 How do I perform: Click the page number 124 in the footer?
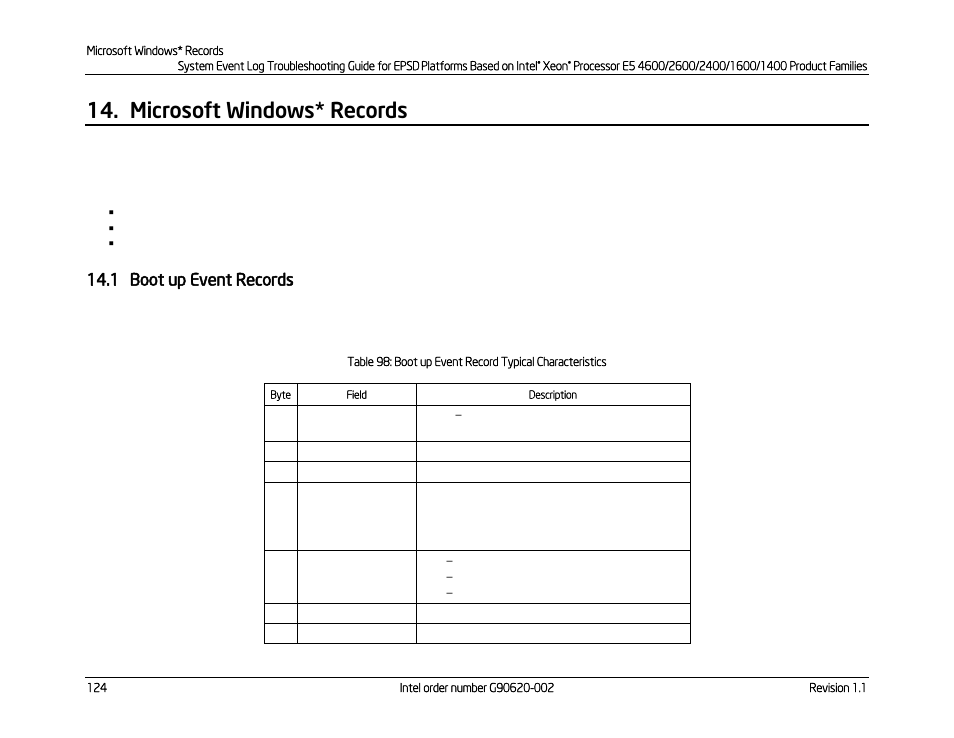pyautogui.click(x=97, y=688)
